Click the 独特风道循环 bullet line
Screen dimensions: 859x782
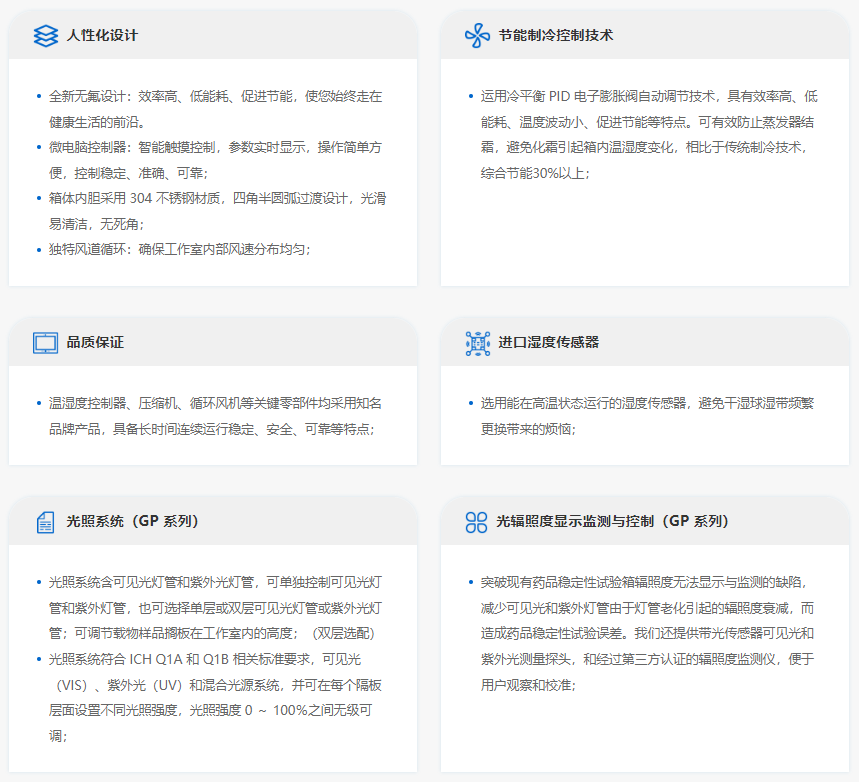pyautogui.click(x=180, y=249)
